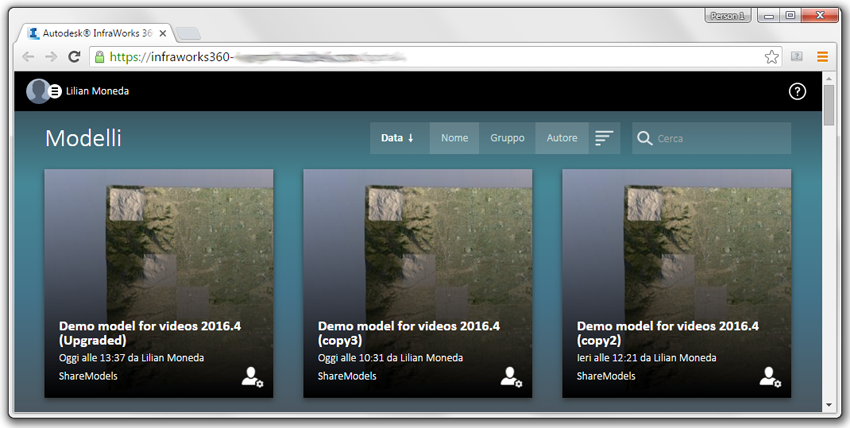Open the user menu icon beside Lilian Moneda
This screenshot has height=428, width=850.
tap(55, 92)
